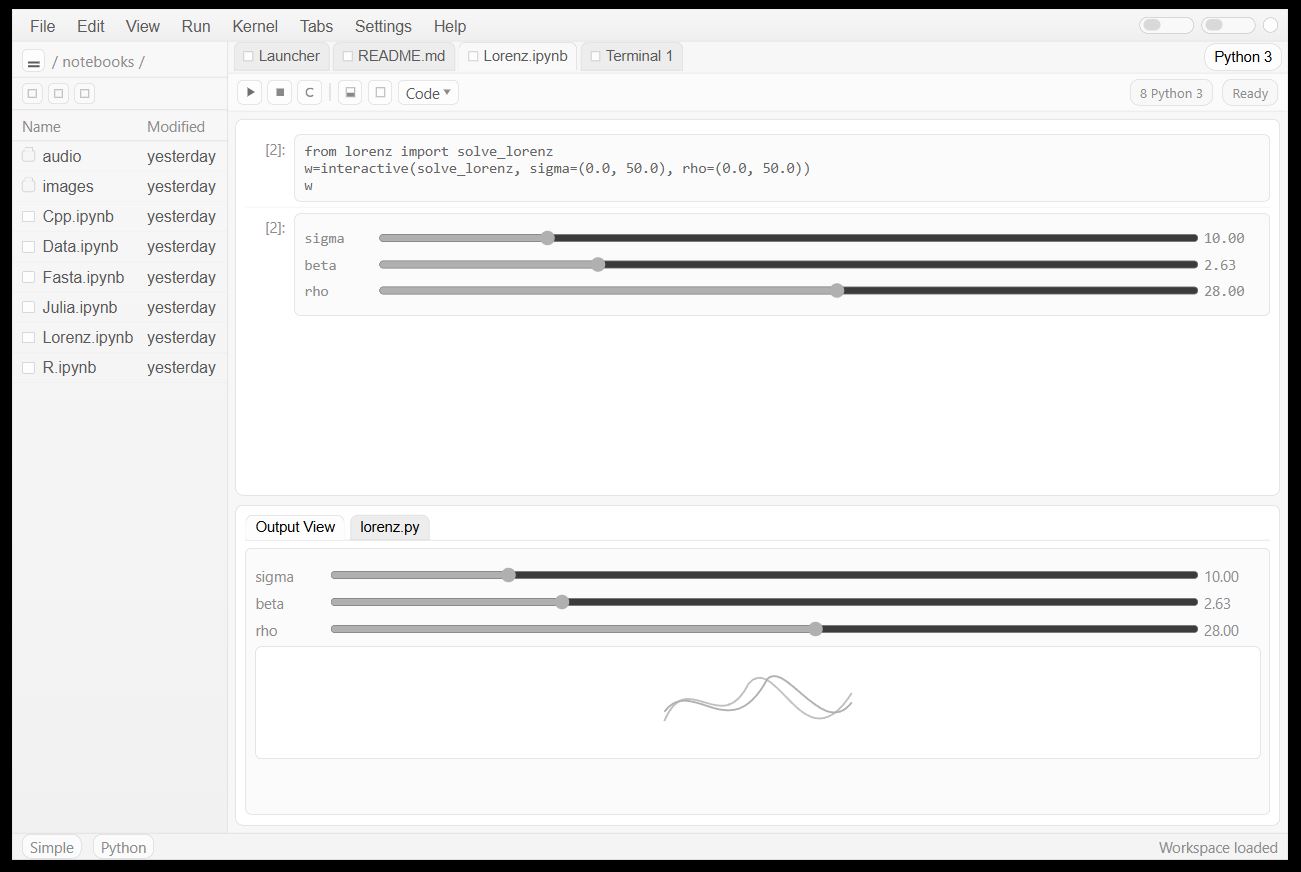Screen dimensions: 1301x872
Task: Click the save icon in notebook toolbar
Action: [350, 93]
